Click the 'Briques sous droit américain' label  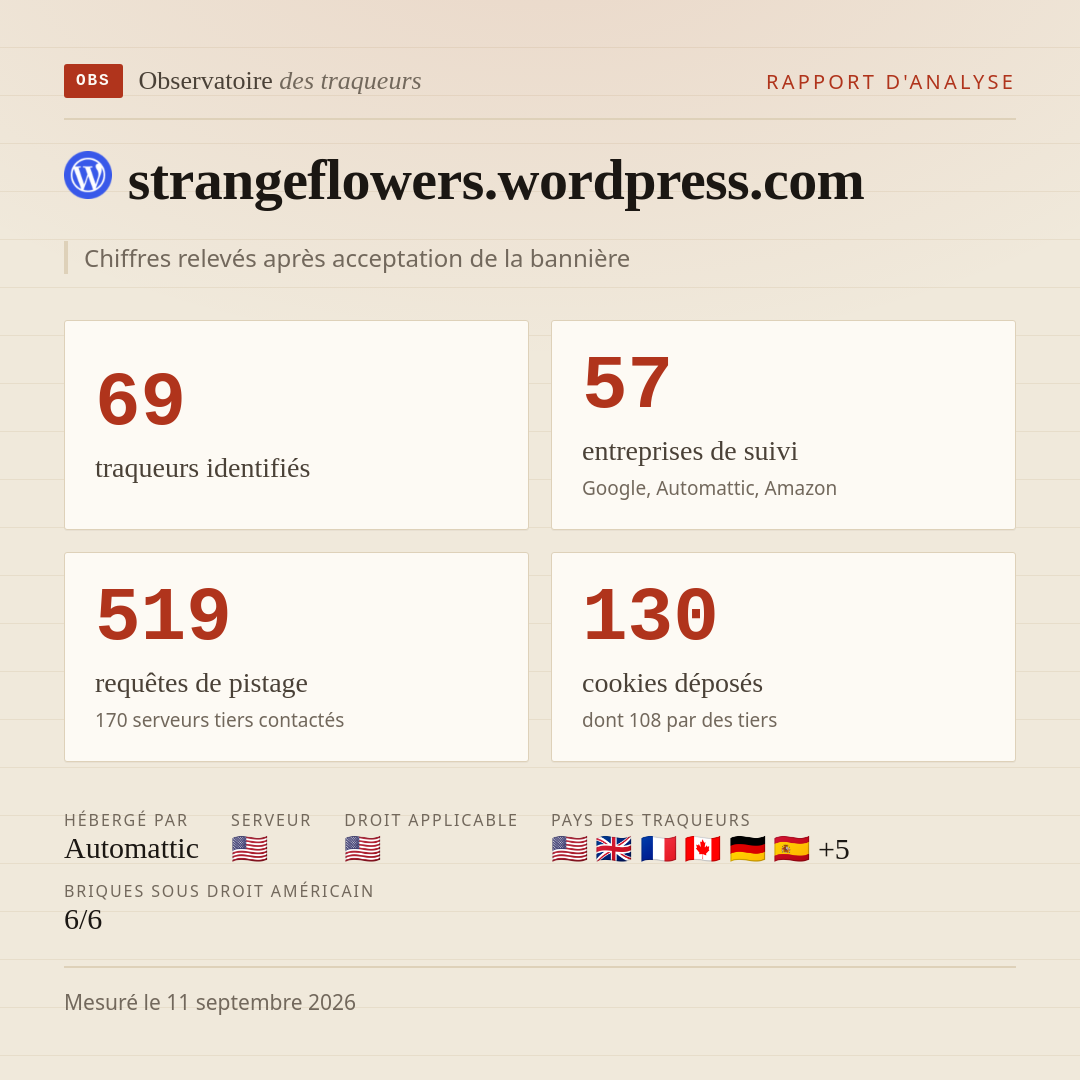pyautogui.click(x=219, y=891)
